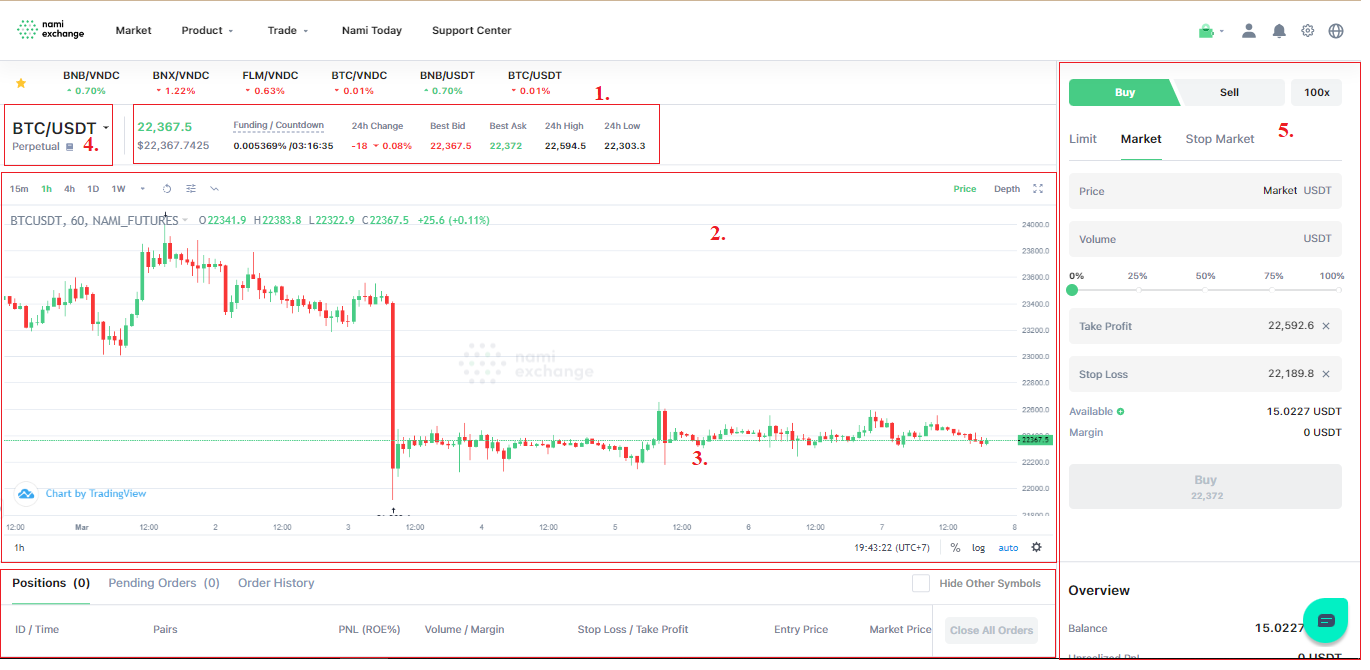1370x670 pixels.
Task: Click the Perpetual info icon
Action: (69, 147)
